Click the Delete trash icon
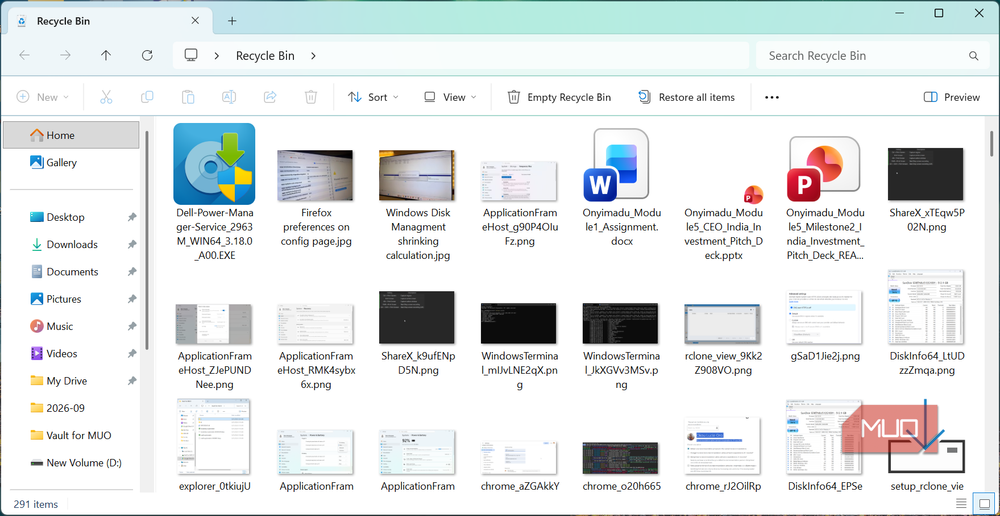This screenshot has height=516, width=1000. pos(311,97)
